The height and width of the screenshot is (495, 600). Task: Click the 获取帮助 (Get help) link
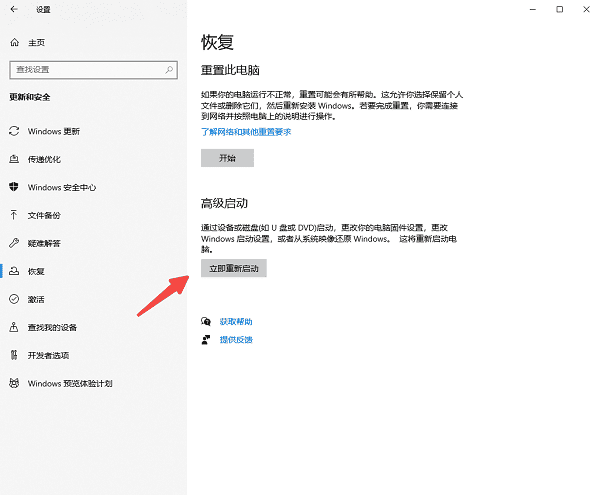pyautogui.click(x=236, y=322)
